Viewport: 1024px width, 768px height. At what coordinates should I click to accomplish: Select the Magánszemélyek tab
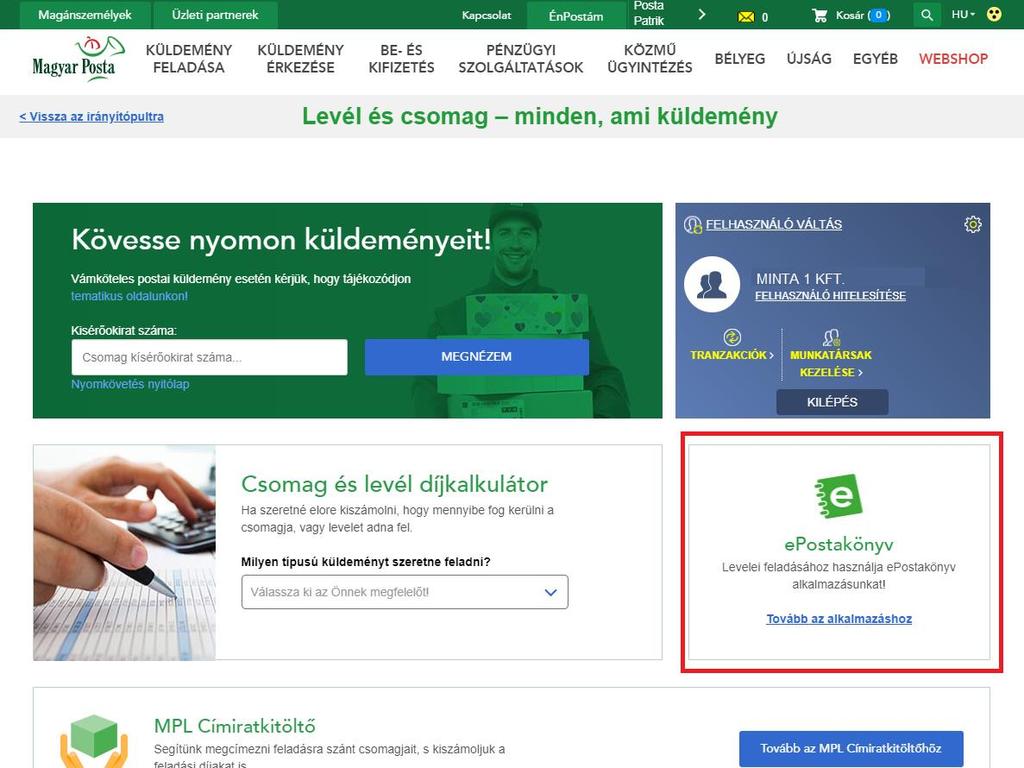(85, 15)
